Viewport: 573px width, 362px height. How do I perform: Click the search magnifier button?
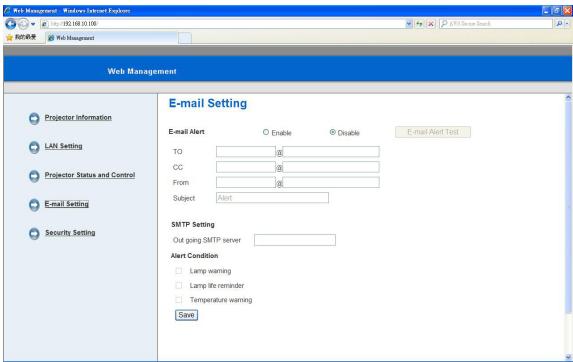[559, 24]
